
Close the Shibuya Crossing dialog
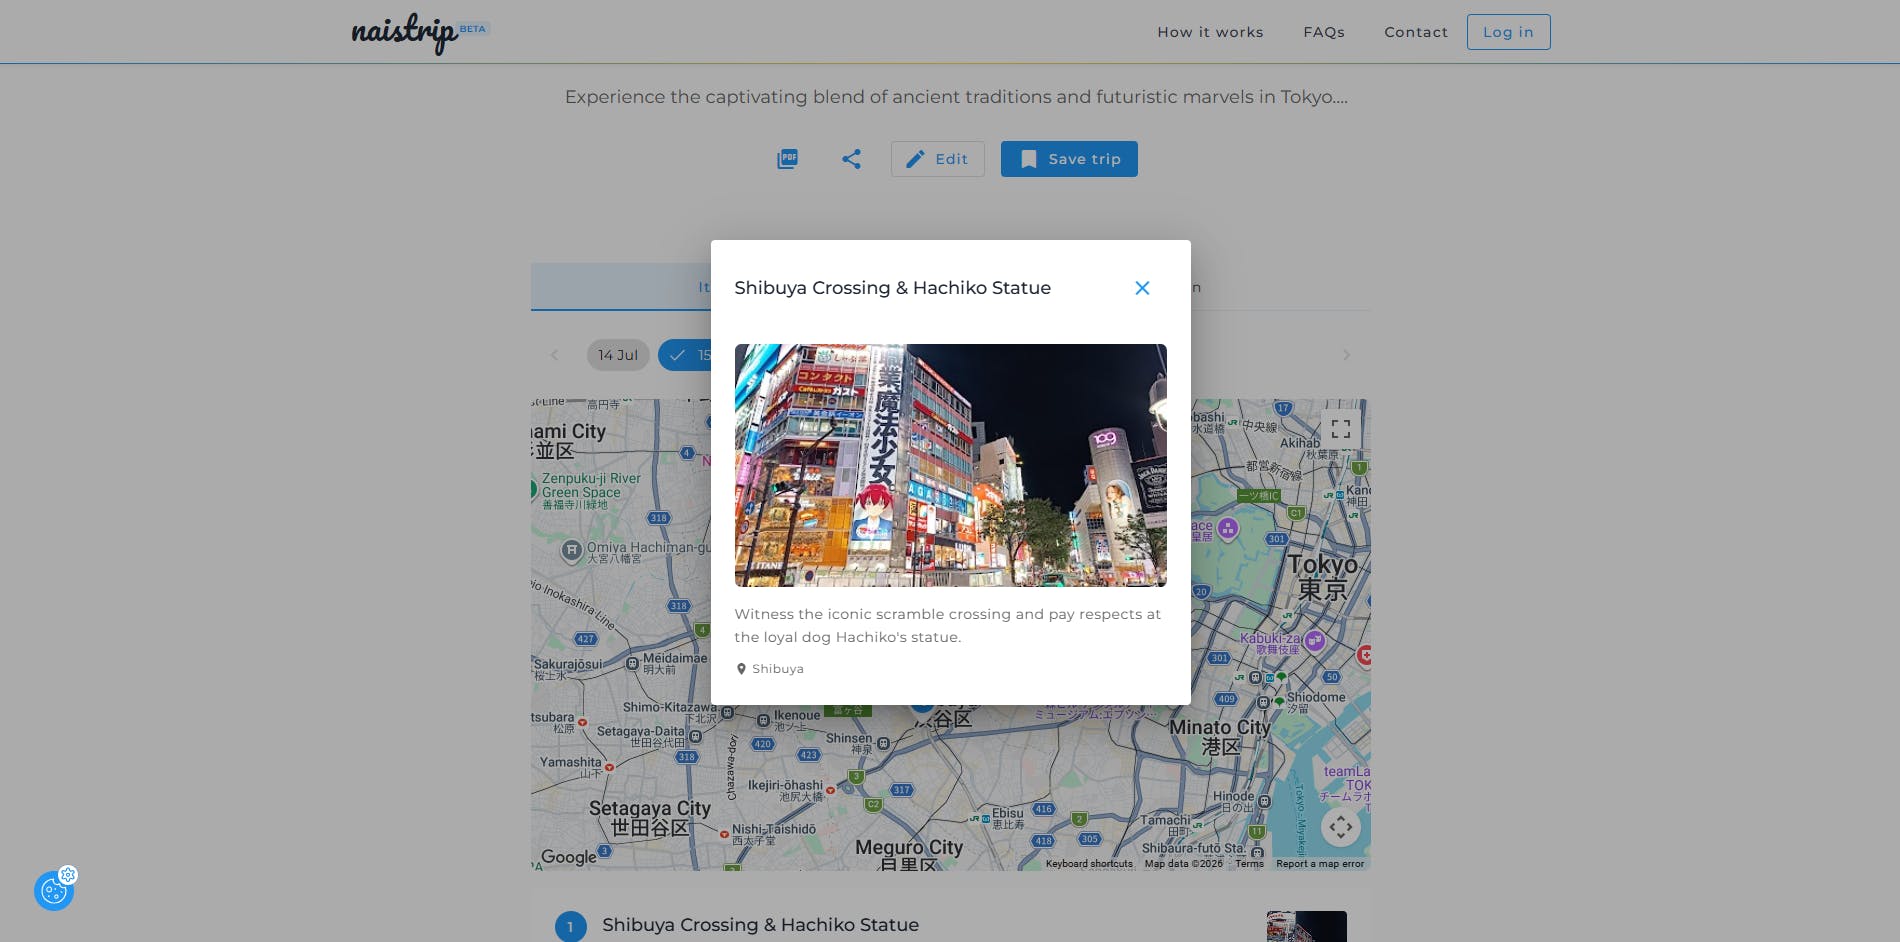(1142, 288)
